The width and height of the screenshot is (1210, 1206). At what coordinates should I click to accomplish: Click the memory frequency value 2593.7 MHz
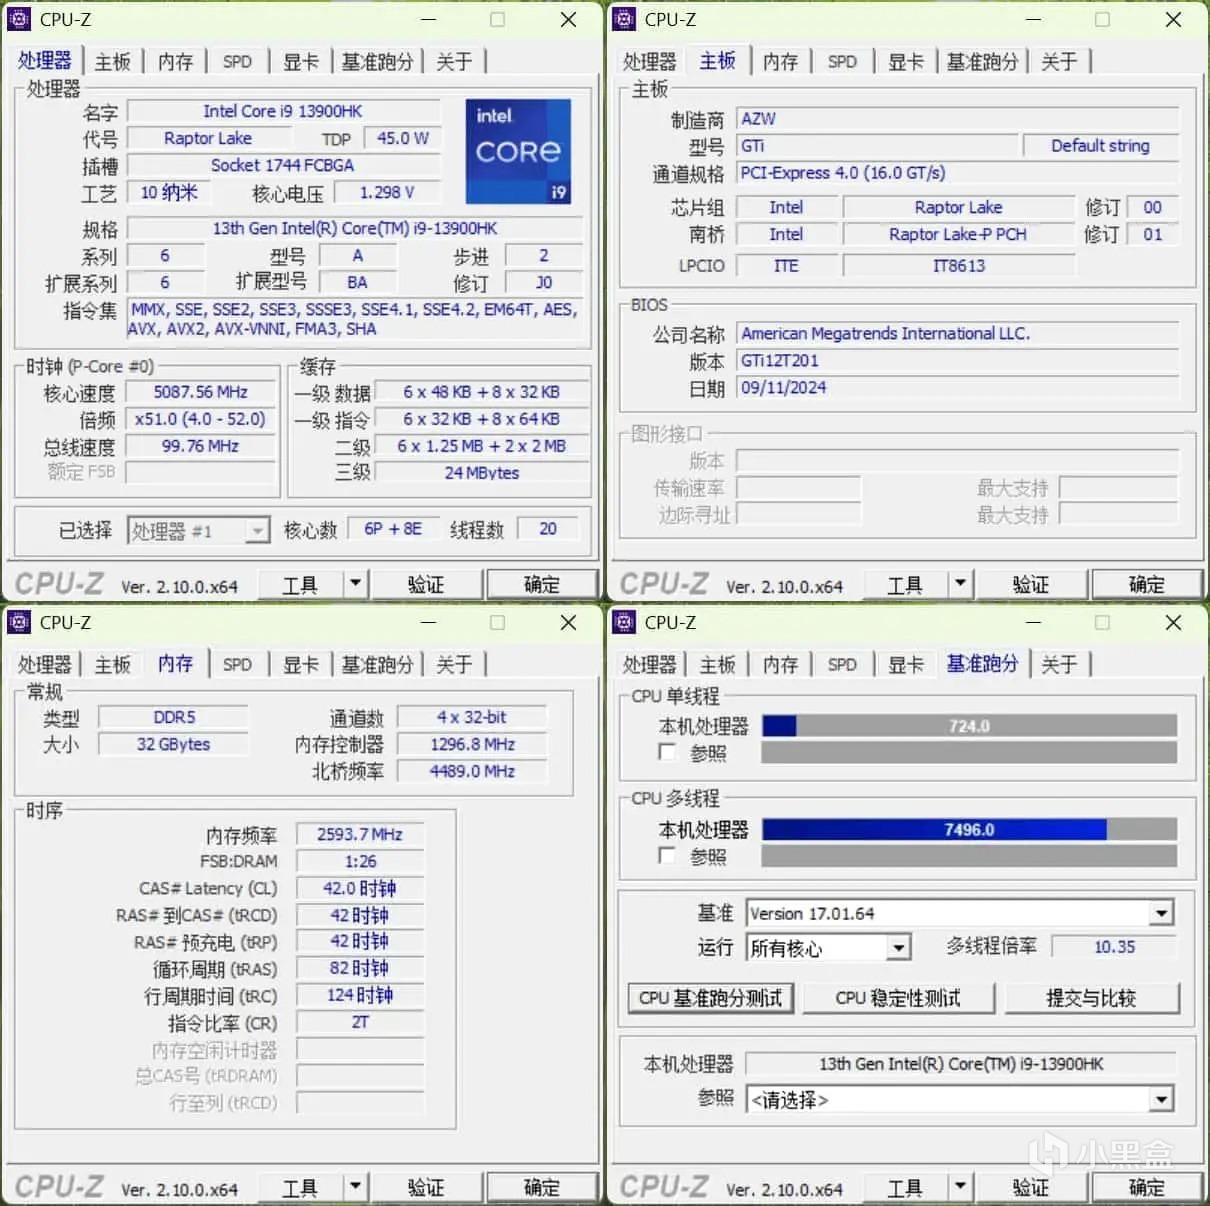[360, 834]
